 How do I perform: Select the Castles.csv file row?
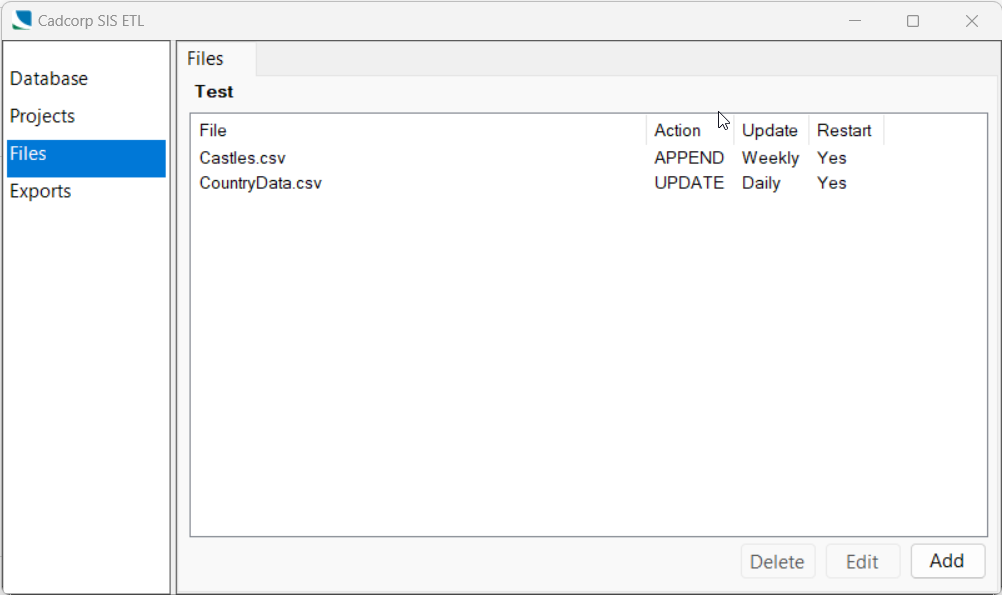pyautogui.click(x=243, y=158)
